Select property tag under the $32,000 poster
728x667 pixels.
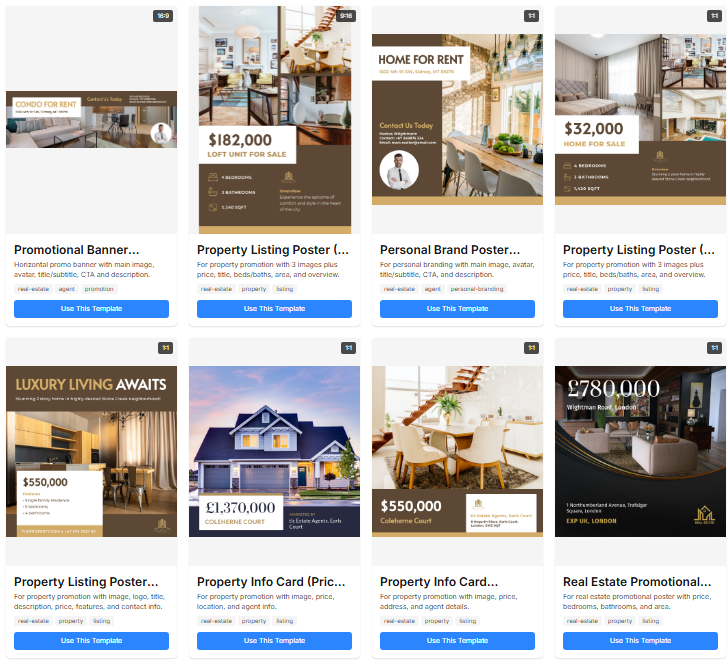(x=620, y=289)
